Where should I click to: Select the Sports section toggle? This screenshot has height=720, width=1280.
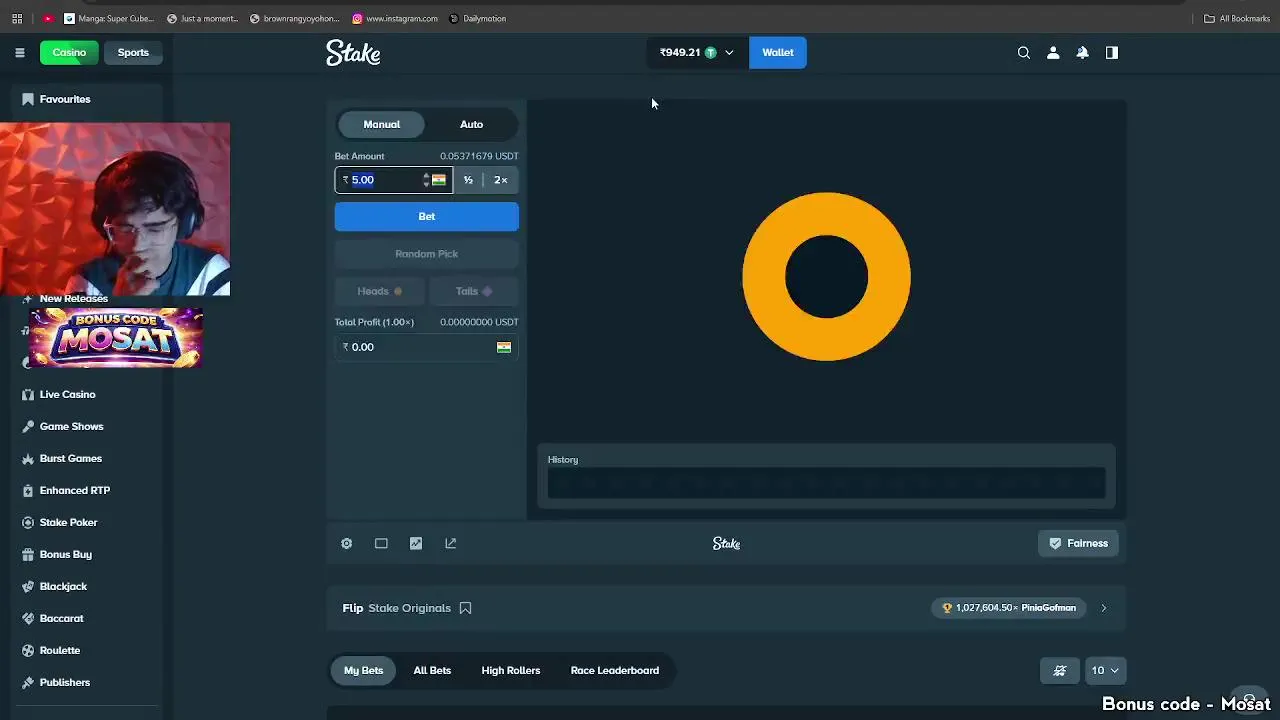(x=133, y=52)
